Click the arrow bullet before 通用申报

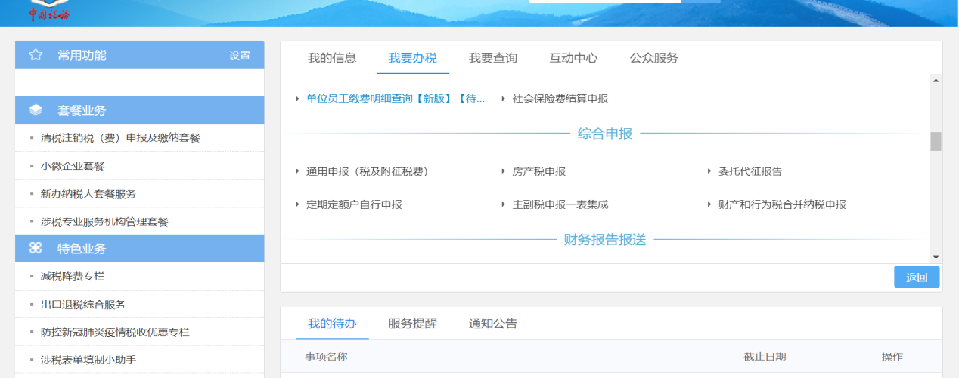pos(298,172)
